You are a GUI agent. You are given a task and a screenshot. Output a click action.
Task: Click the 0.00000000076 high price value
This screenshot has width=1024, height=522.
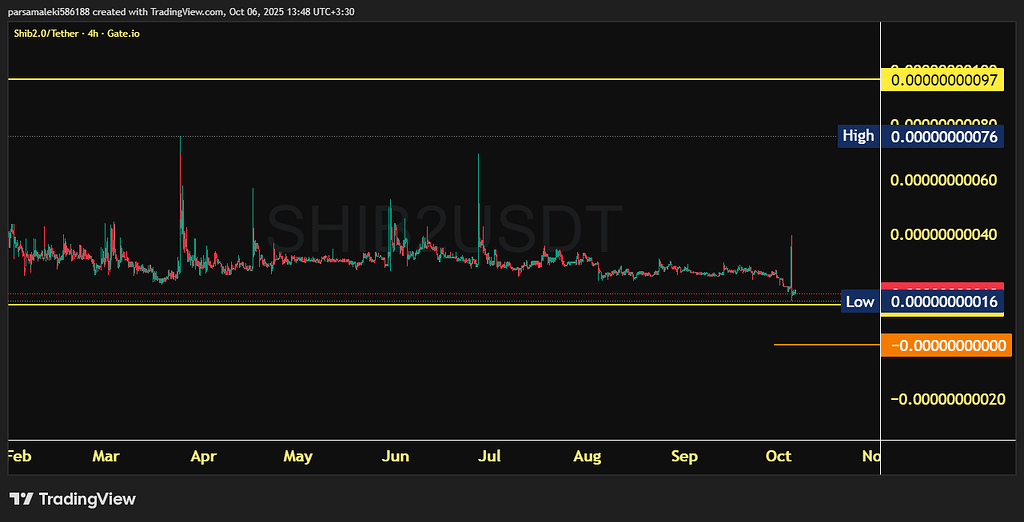[x=944, y=137]
